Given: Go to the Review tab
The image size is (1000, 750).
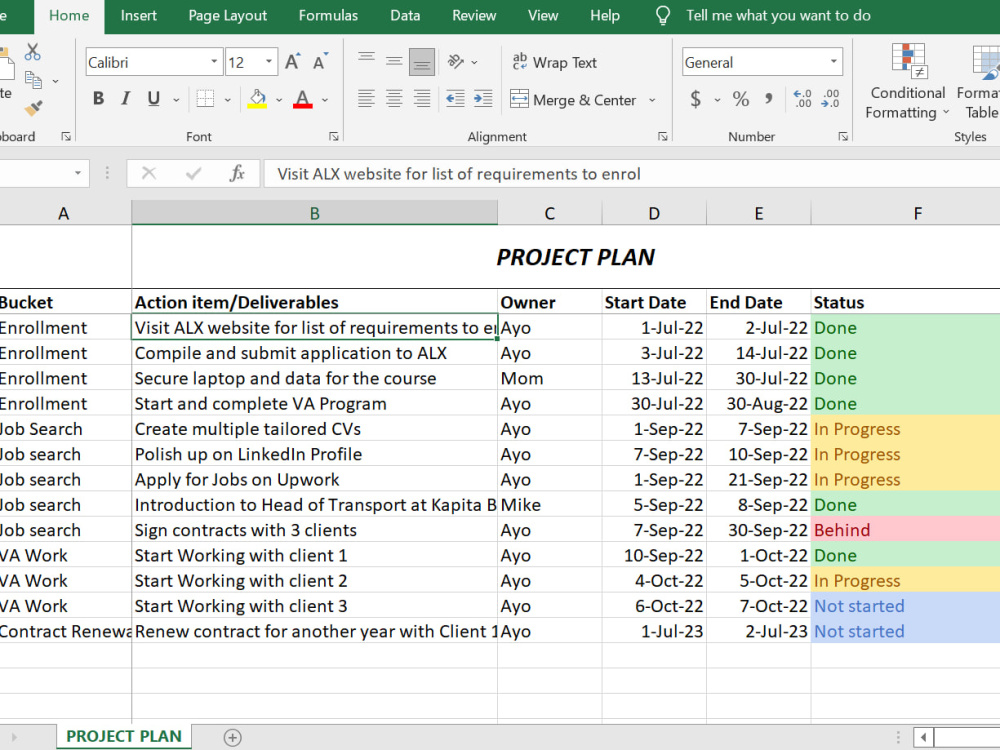Looking at the screenshot, I should point(474,15).
